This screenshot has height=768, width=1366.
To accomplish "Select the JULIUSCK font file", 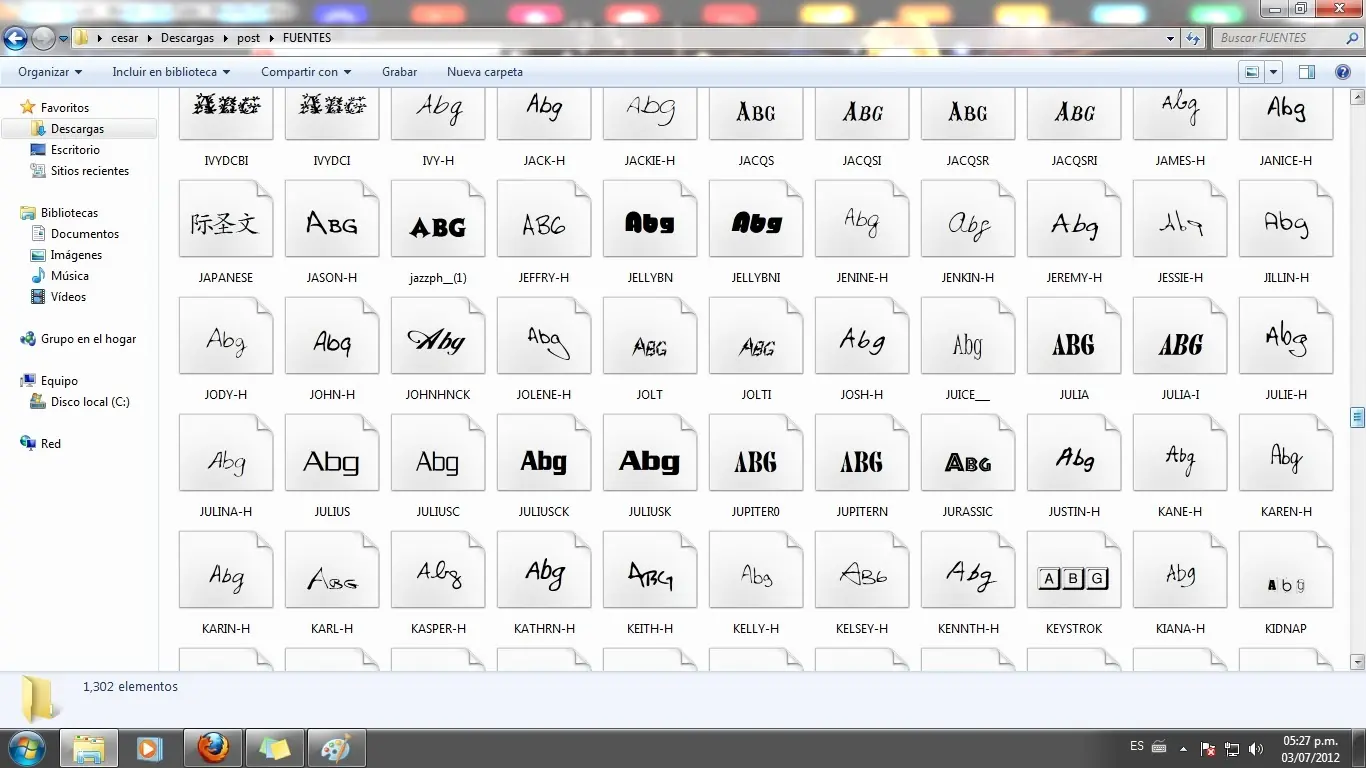I will point(544,466).
